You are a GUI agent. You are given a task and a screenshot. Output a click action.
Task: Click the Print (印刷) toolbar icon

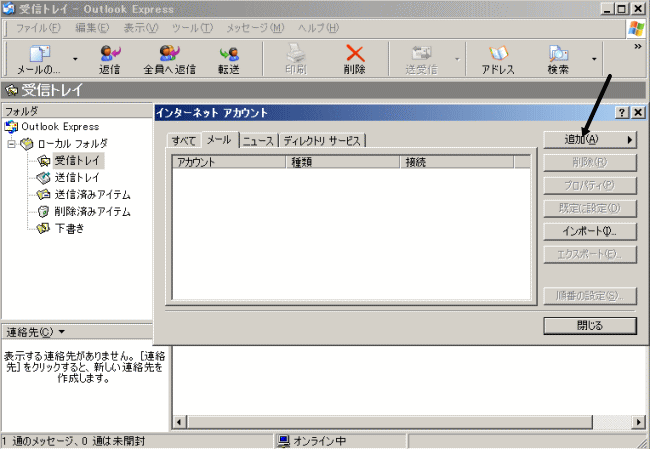pos(296,54)
